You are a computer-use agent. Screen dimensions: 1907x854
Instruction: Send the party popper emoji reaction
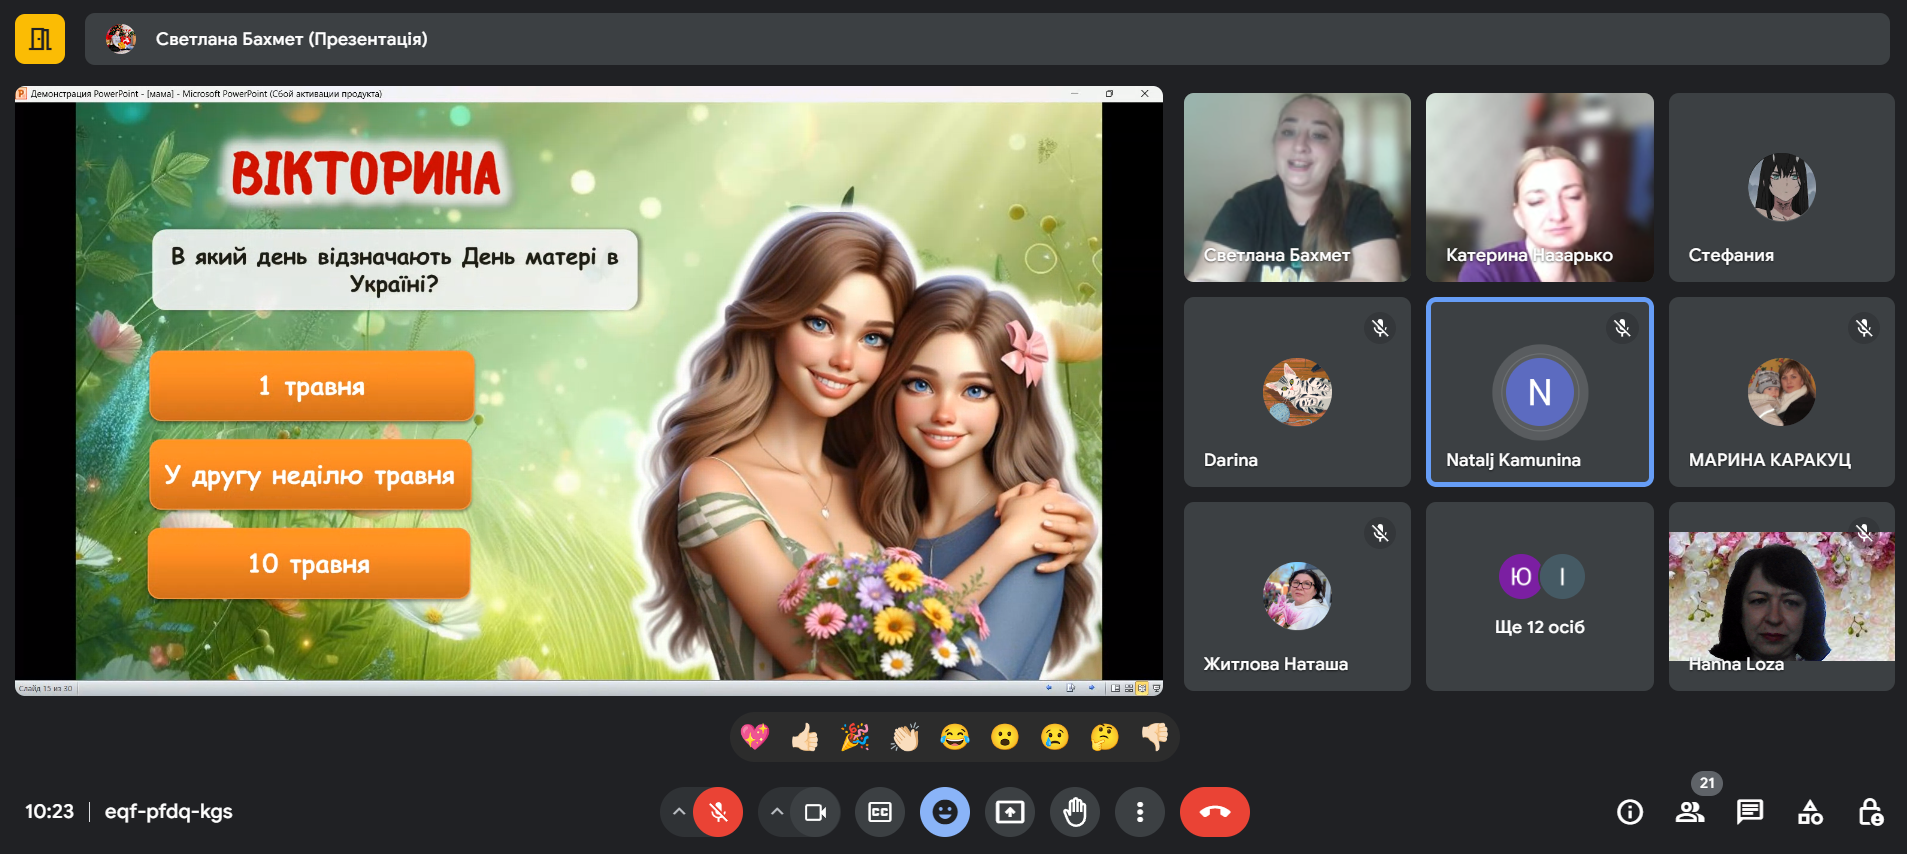[x=855, y=737]
